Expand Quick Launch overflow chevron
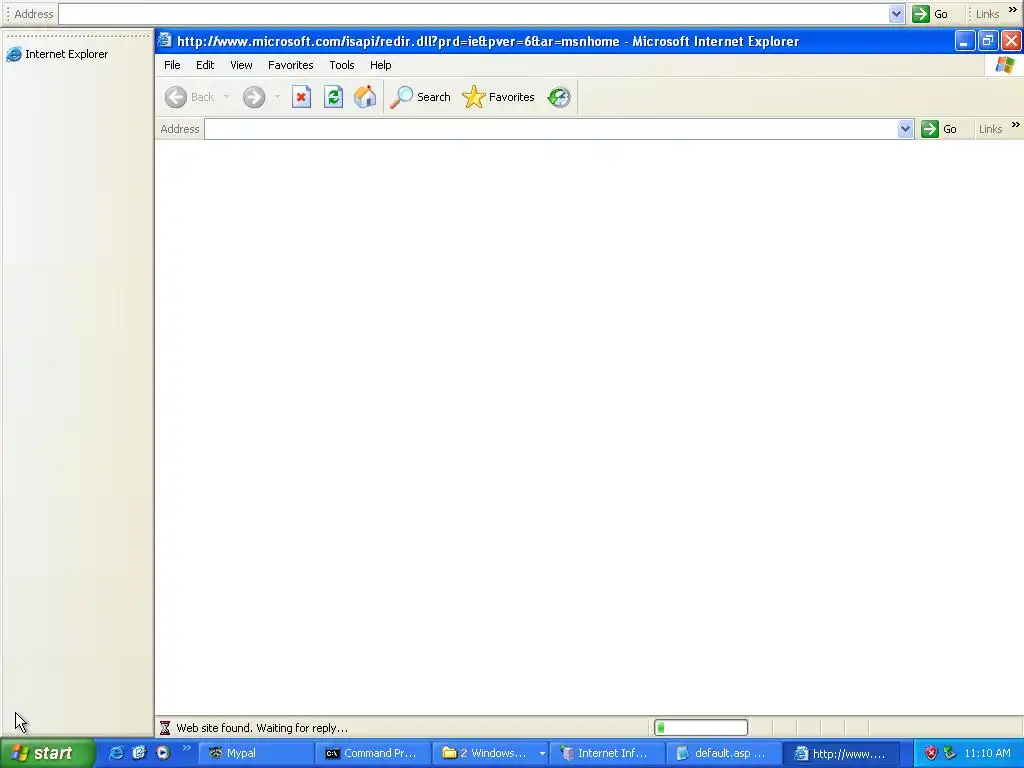The width and height of the screenshot is (1024, 768). pyautogui.click(x=186, y=748)
